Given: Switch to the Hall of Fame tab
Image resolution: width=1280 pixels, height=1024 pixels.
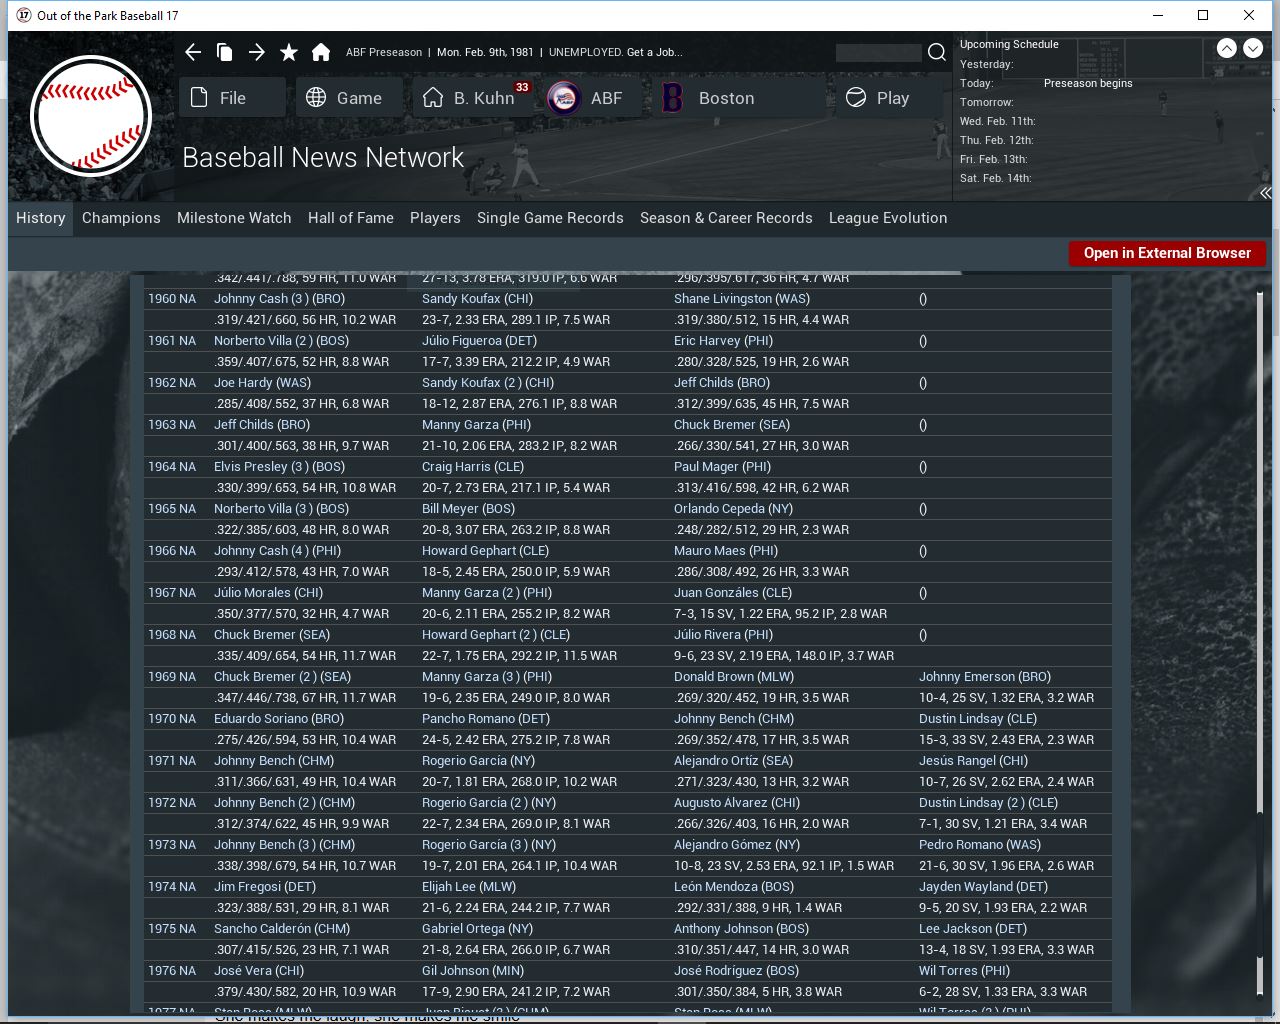Looking at the screenshot, I should click(350, 218).
